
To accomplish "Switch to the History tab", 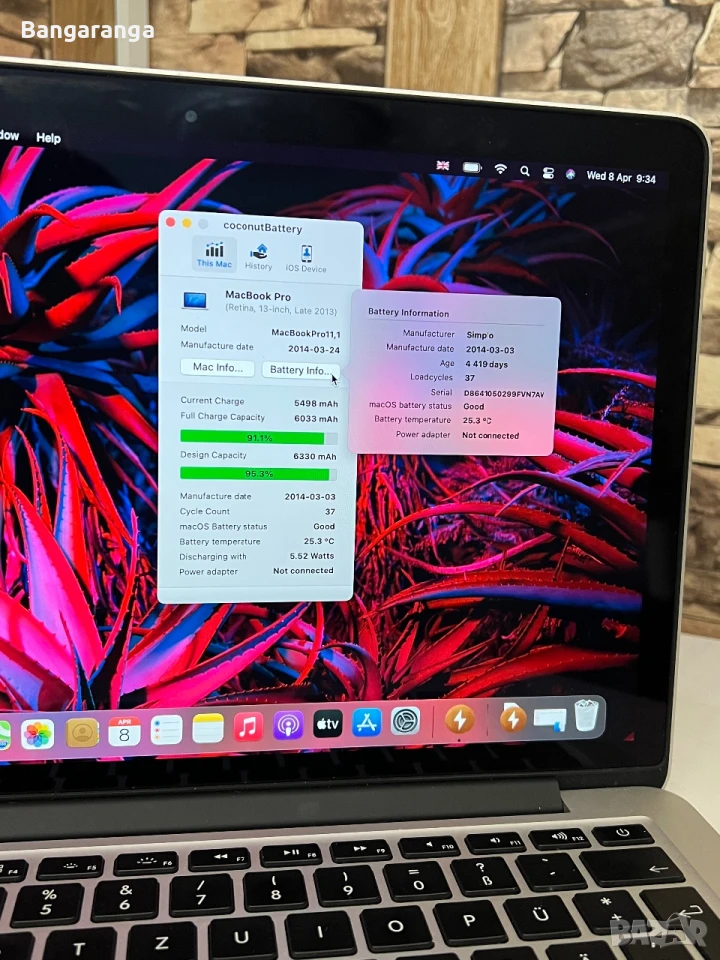I will click(x=258, y=257).
